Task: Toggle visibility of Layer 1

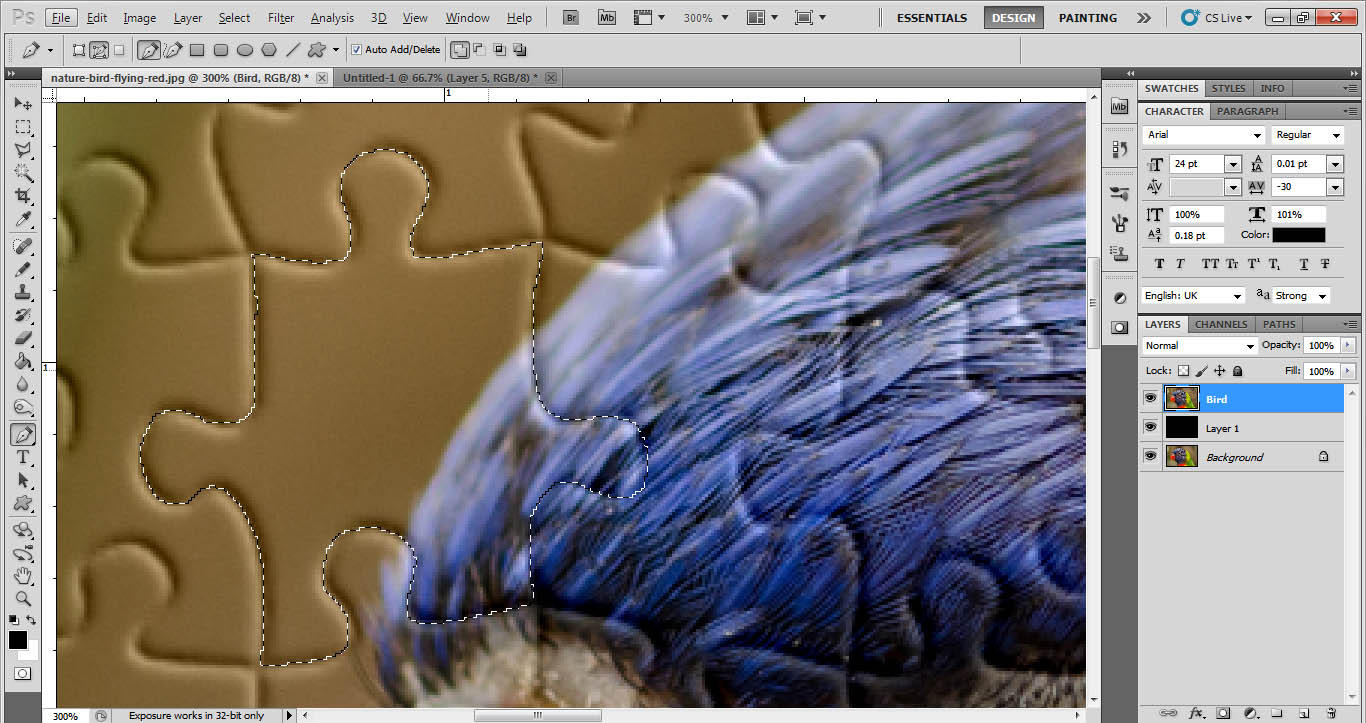Action: pyautogui.click(x=1150, y=427)
